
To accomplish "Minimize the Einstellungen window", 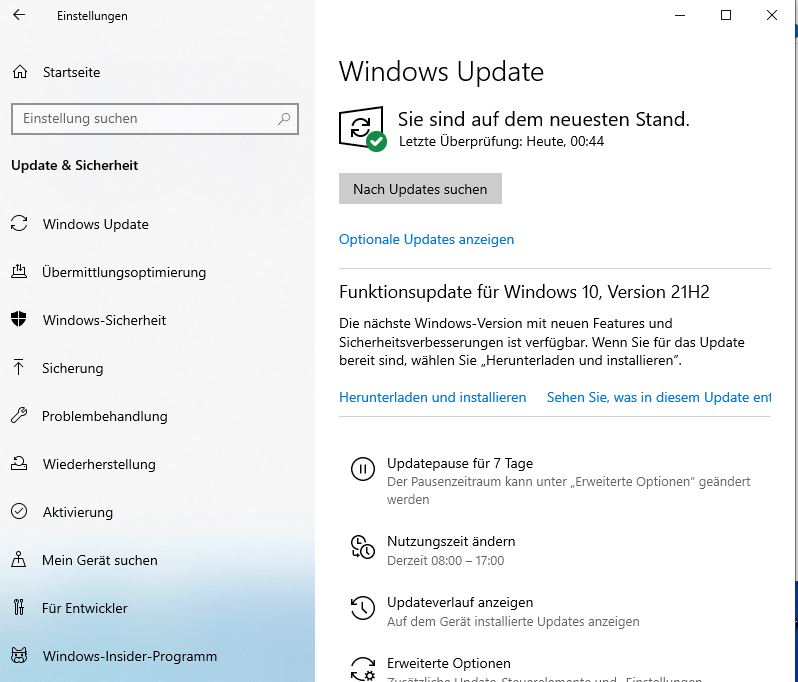I will coord(680,15).
